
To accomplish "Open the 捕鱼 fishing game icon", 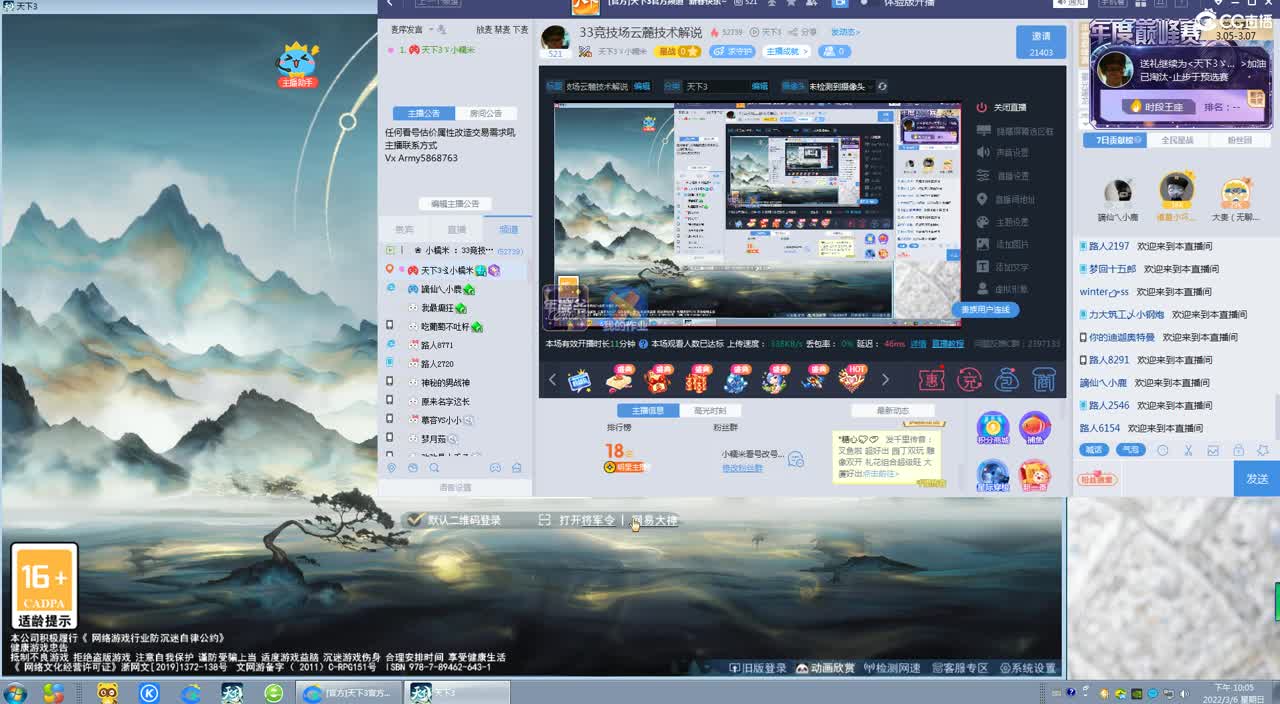I will (1035, 428).
